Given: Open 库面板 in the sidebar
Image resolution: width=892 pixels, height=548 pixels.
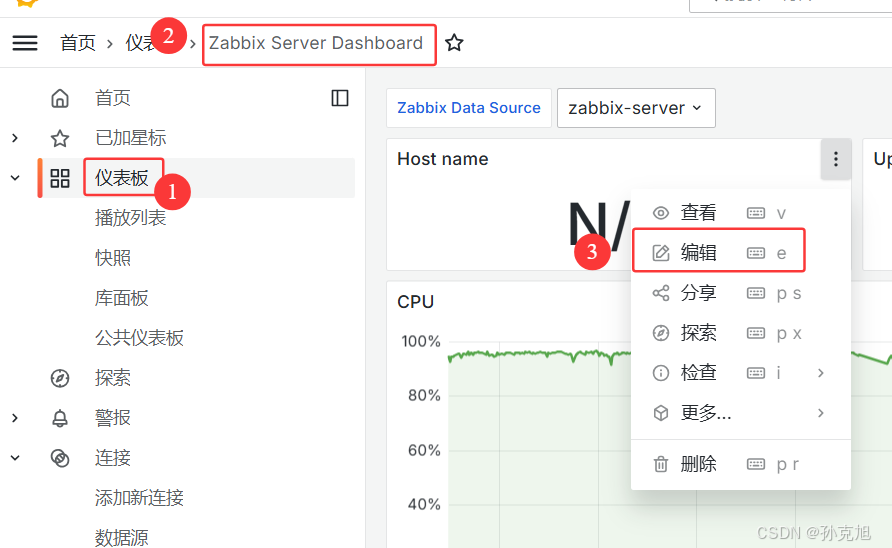Looking at the screenshot, I should coord(122,298).
